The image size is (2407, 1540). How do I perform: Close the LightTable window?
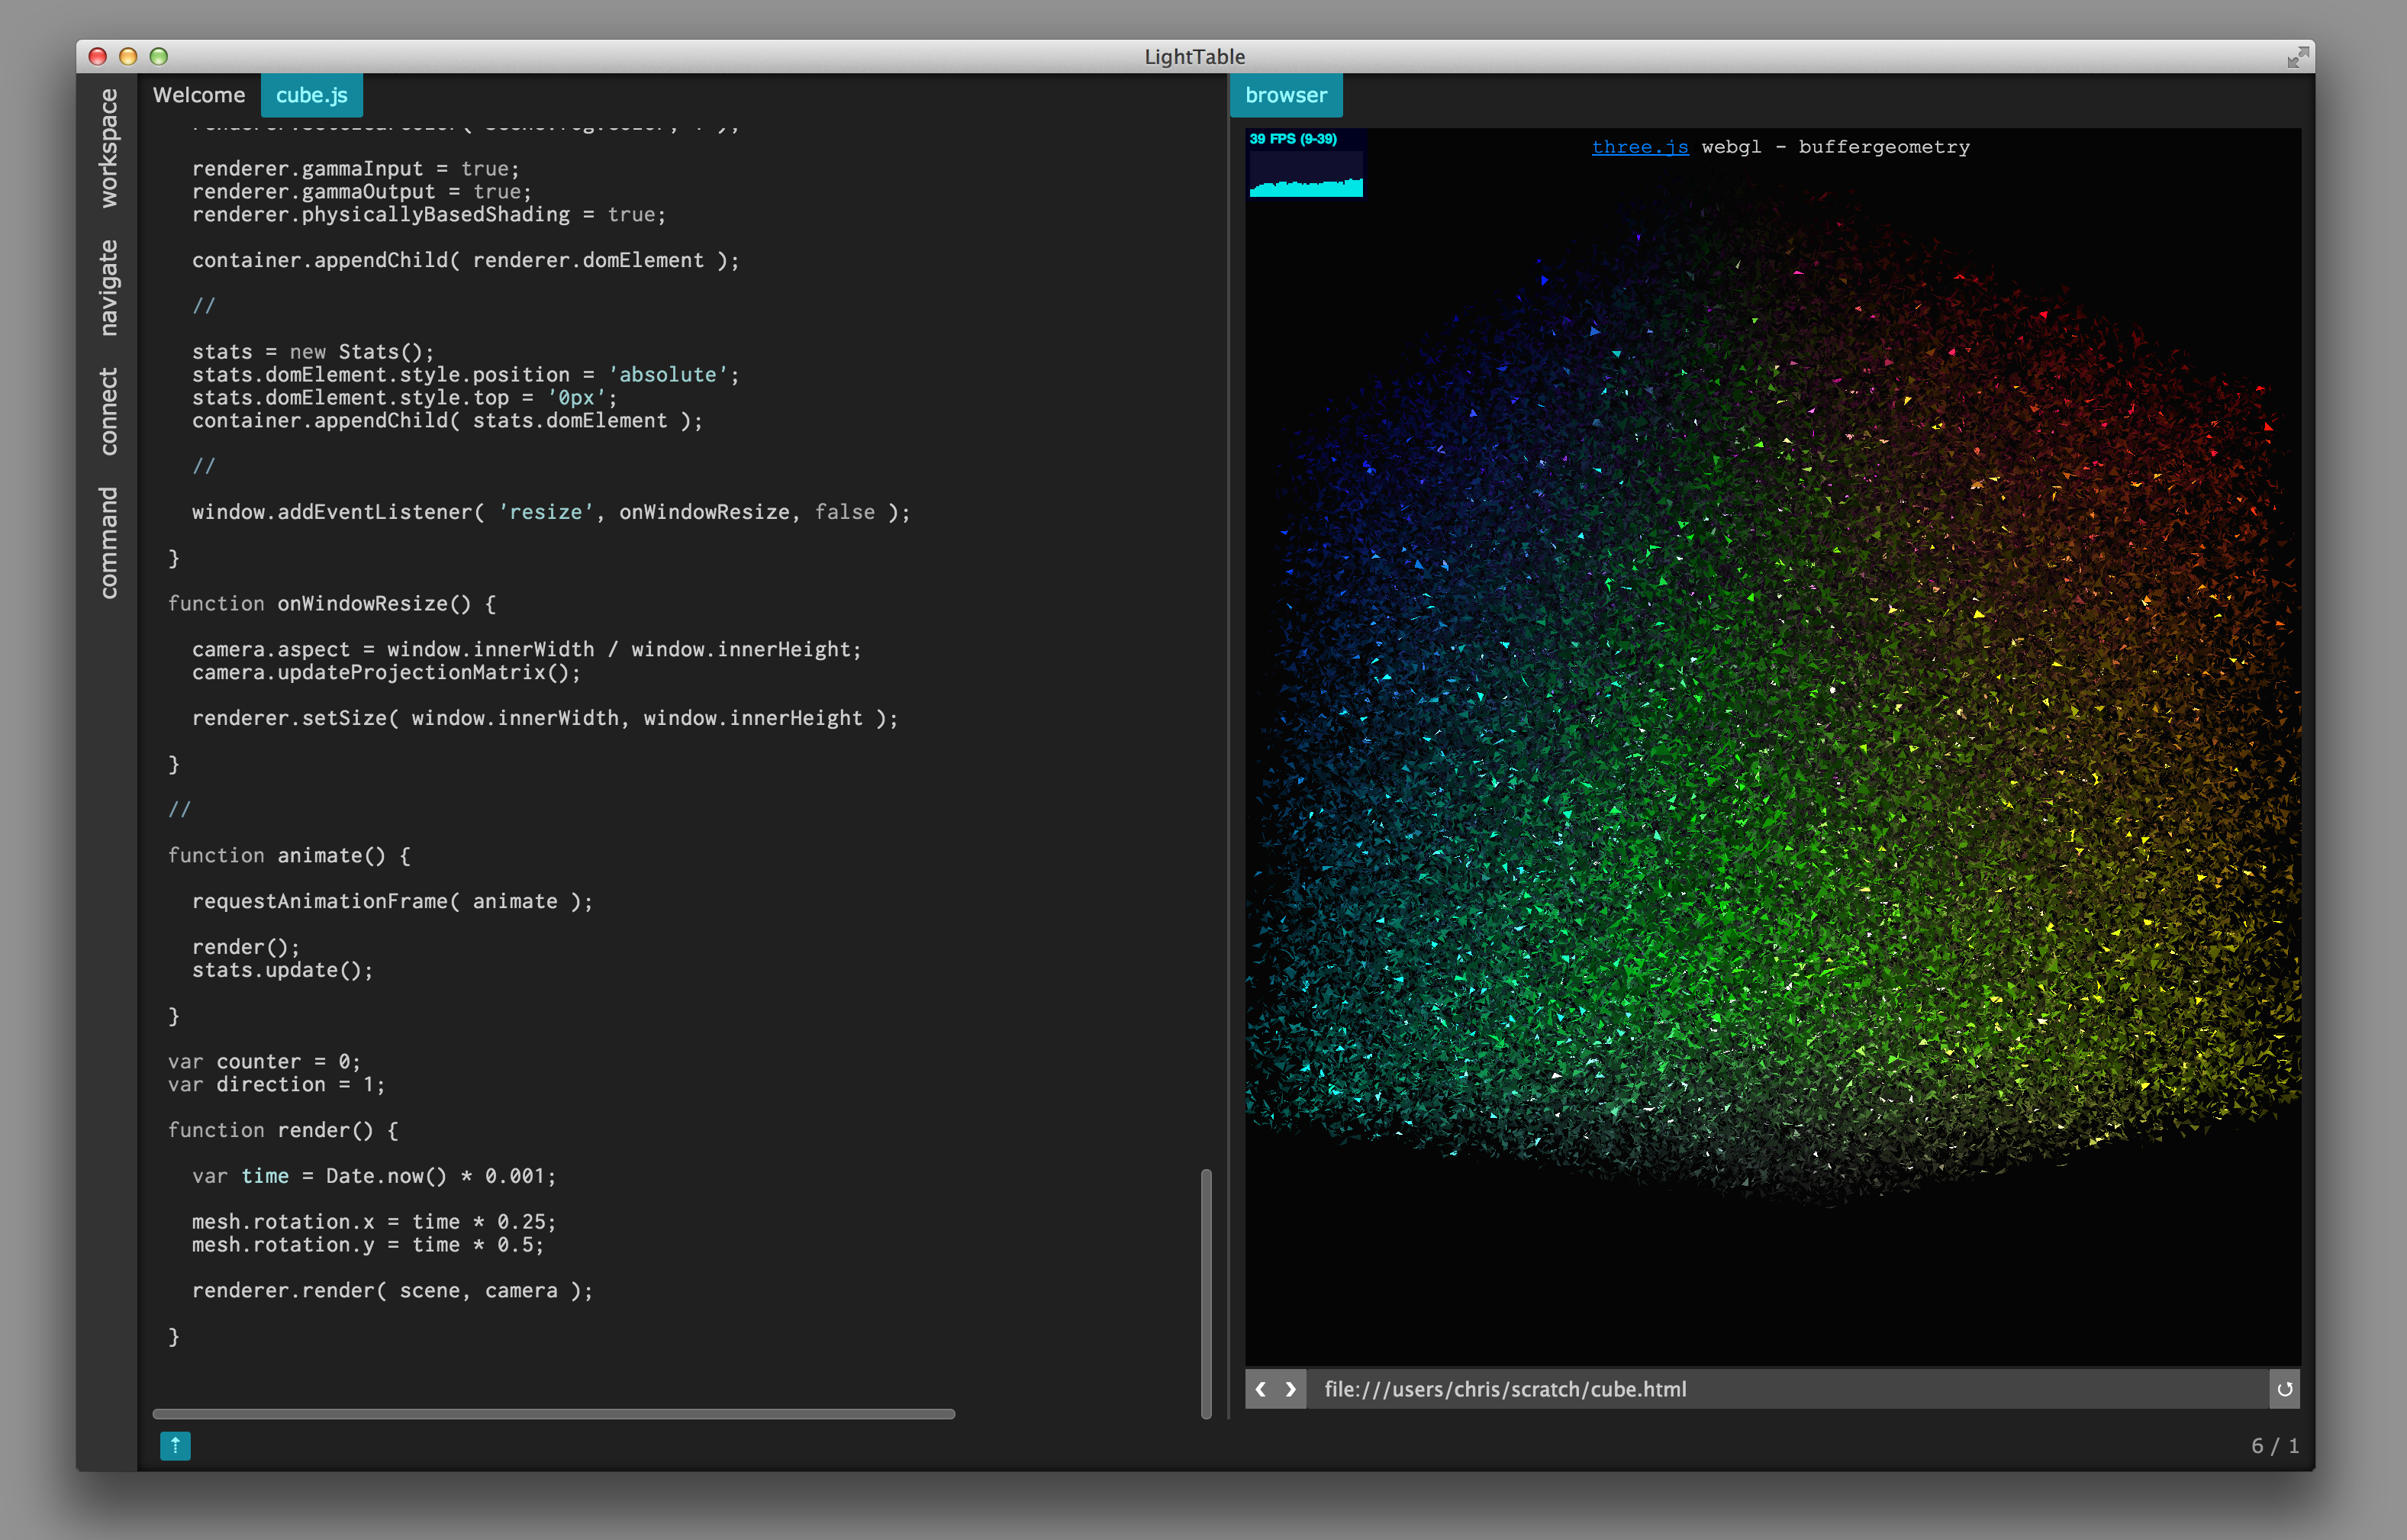97,57
